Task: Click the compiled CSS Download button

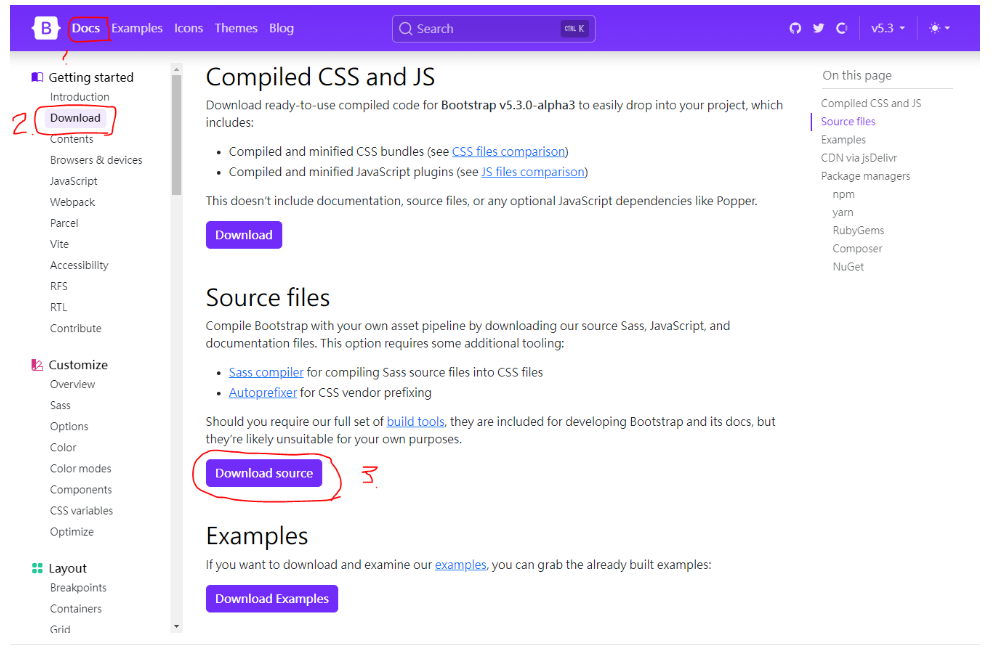Action: (244, 235)
